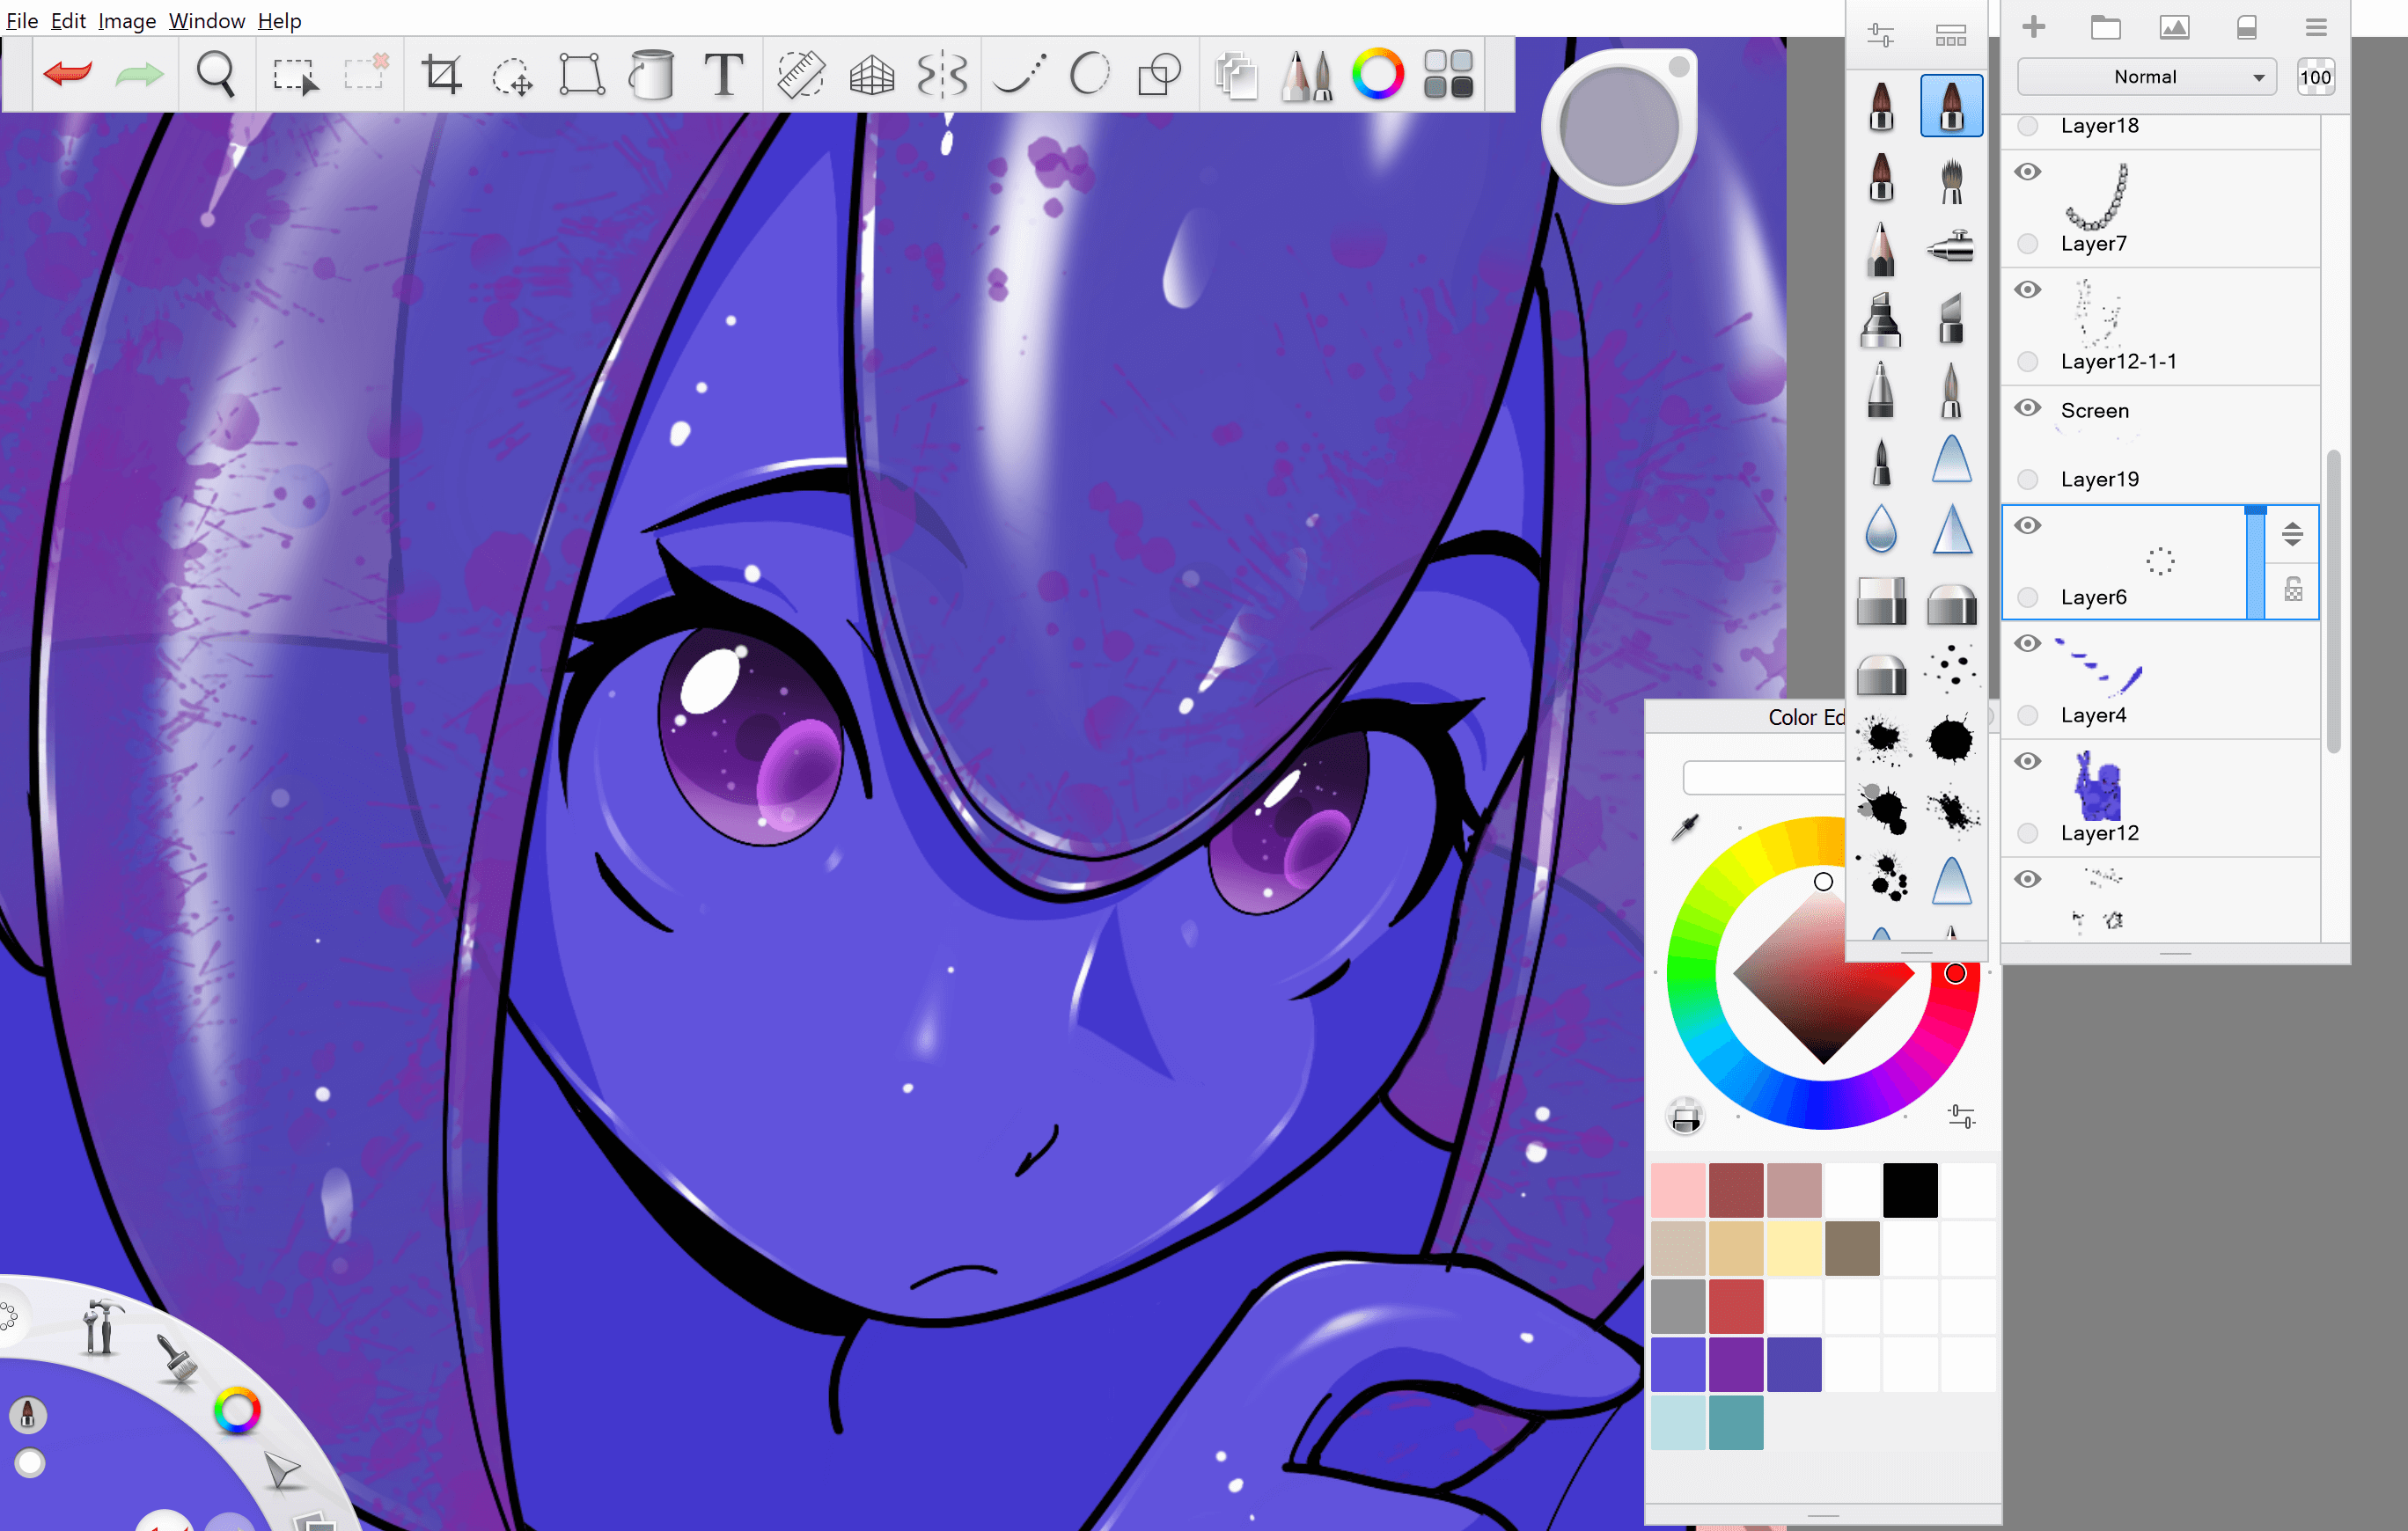
Task: Open the Symmetry tool
Action: click(942, 74)
